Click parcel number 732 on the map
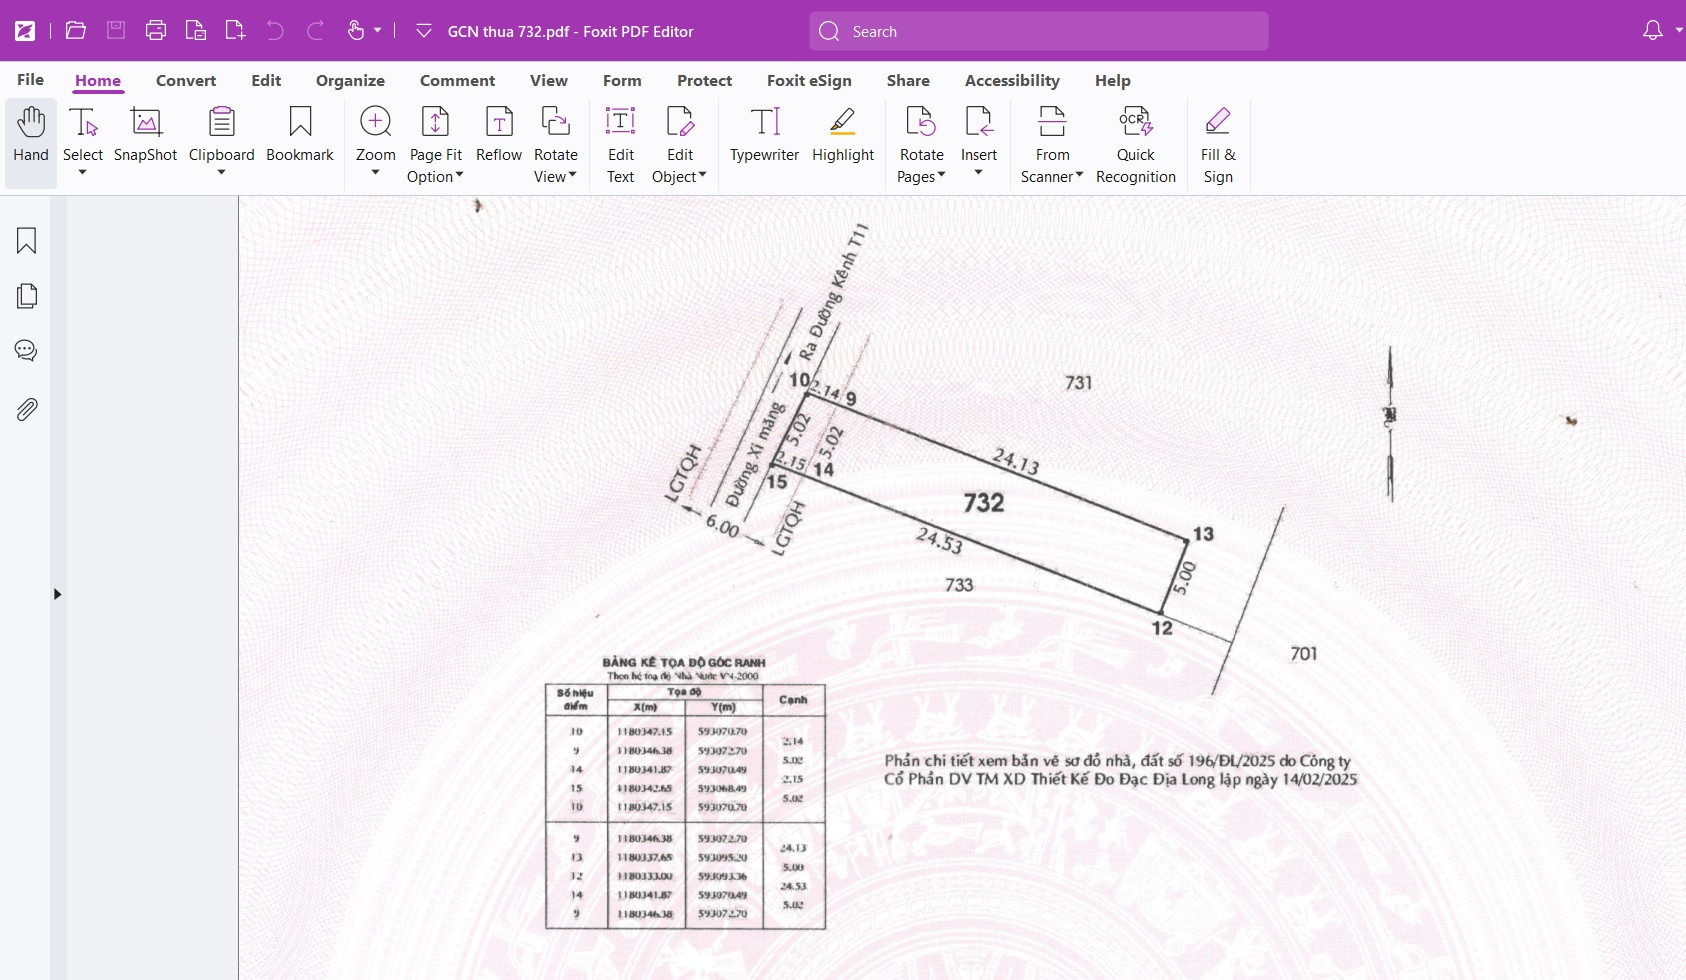Viewport: 1686px width, 980px height. tap(984, 502)
